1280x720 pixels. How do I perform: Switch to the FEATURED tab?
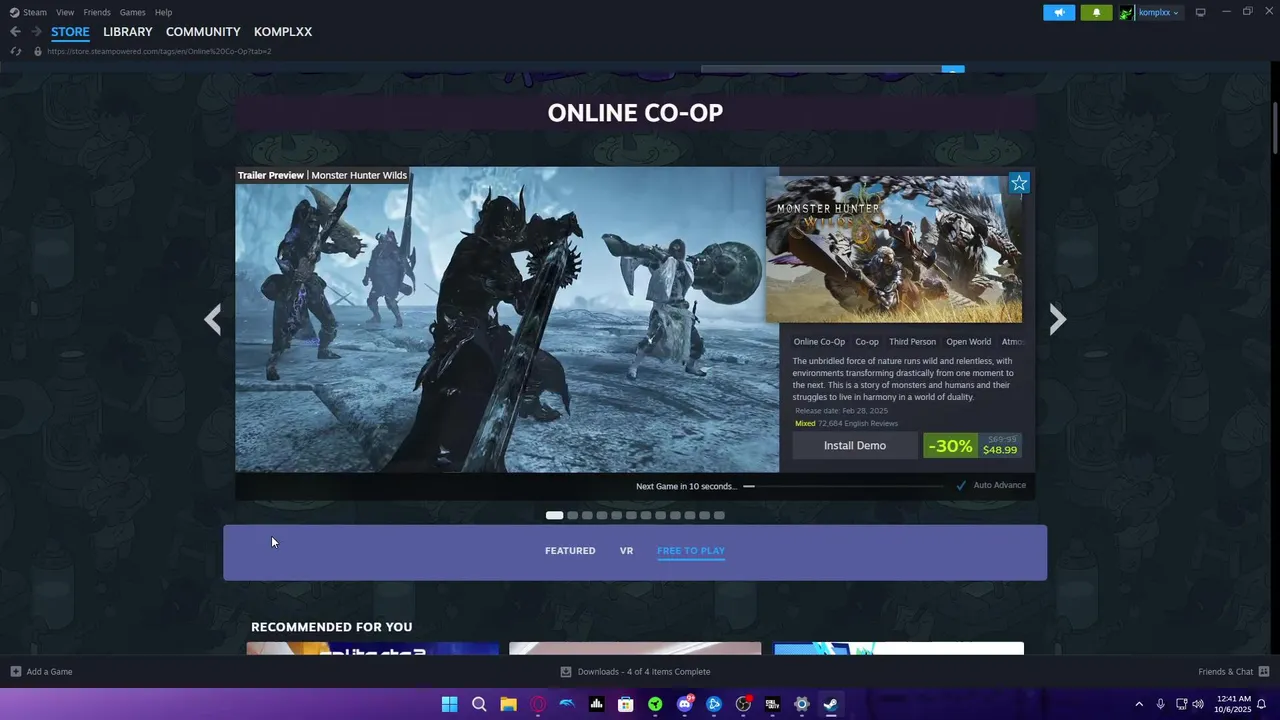570,551
